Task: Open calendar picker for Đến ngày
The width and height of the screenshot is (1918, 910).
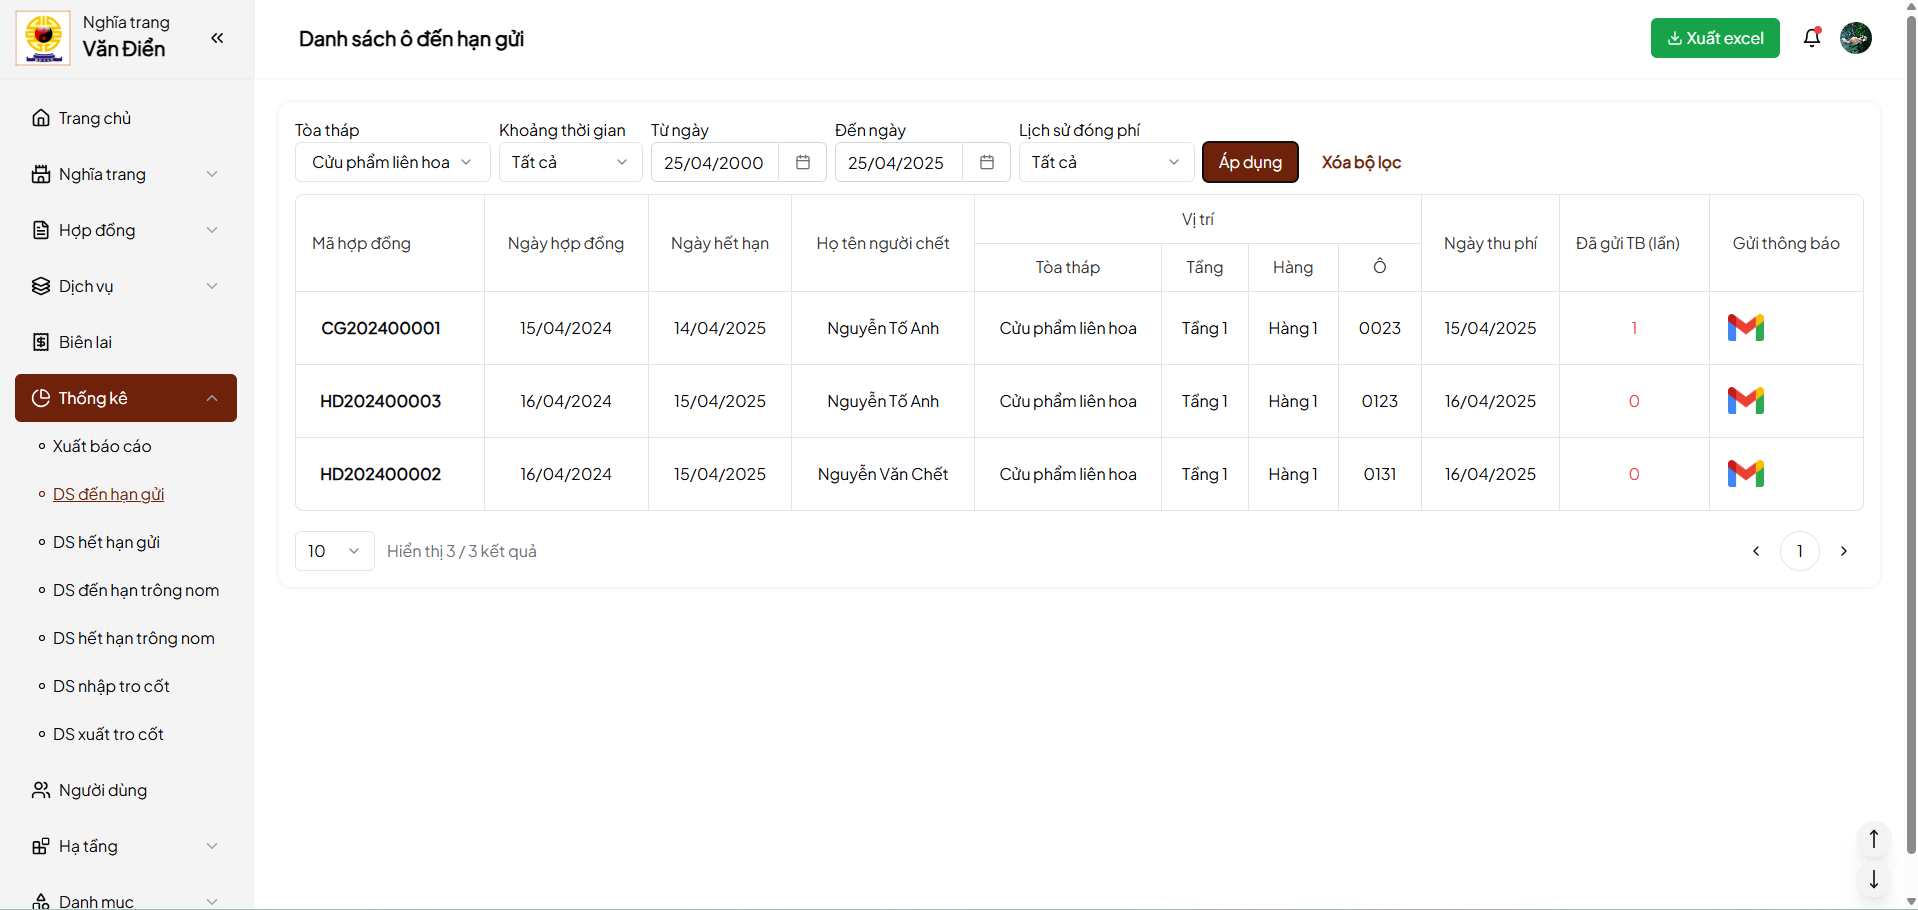Action: (x=986, y=162)
